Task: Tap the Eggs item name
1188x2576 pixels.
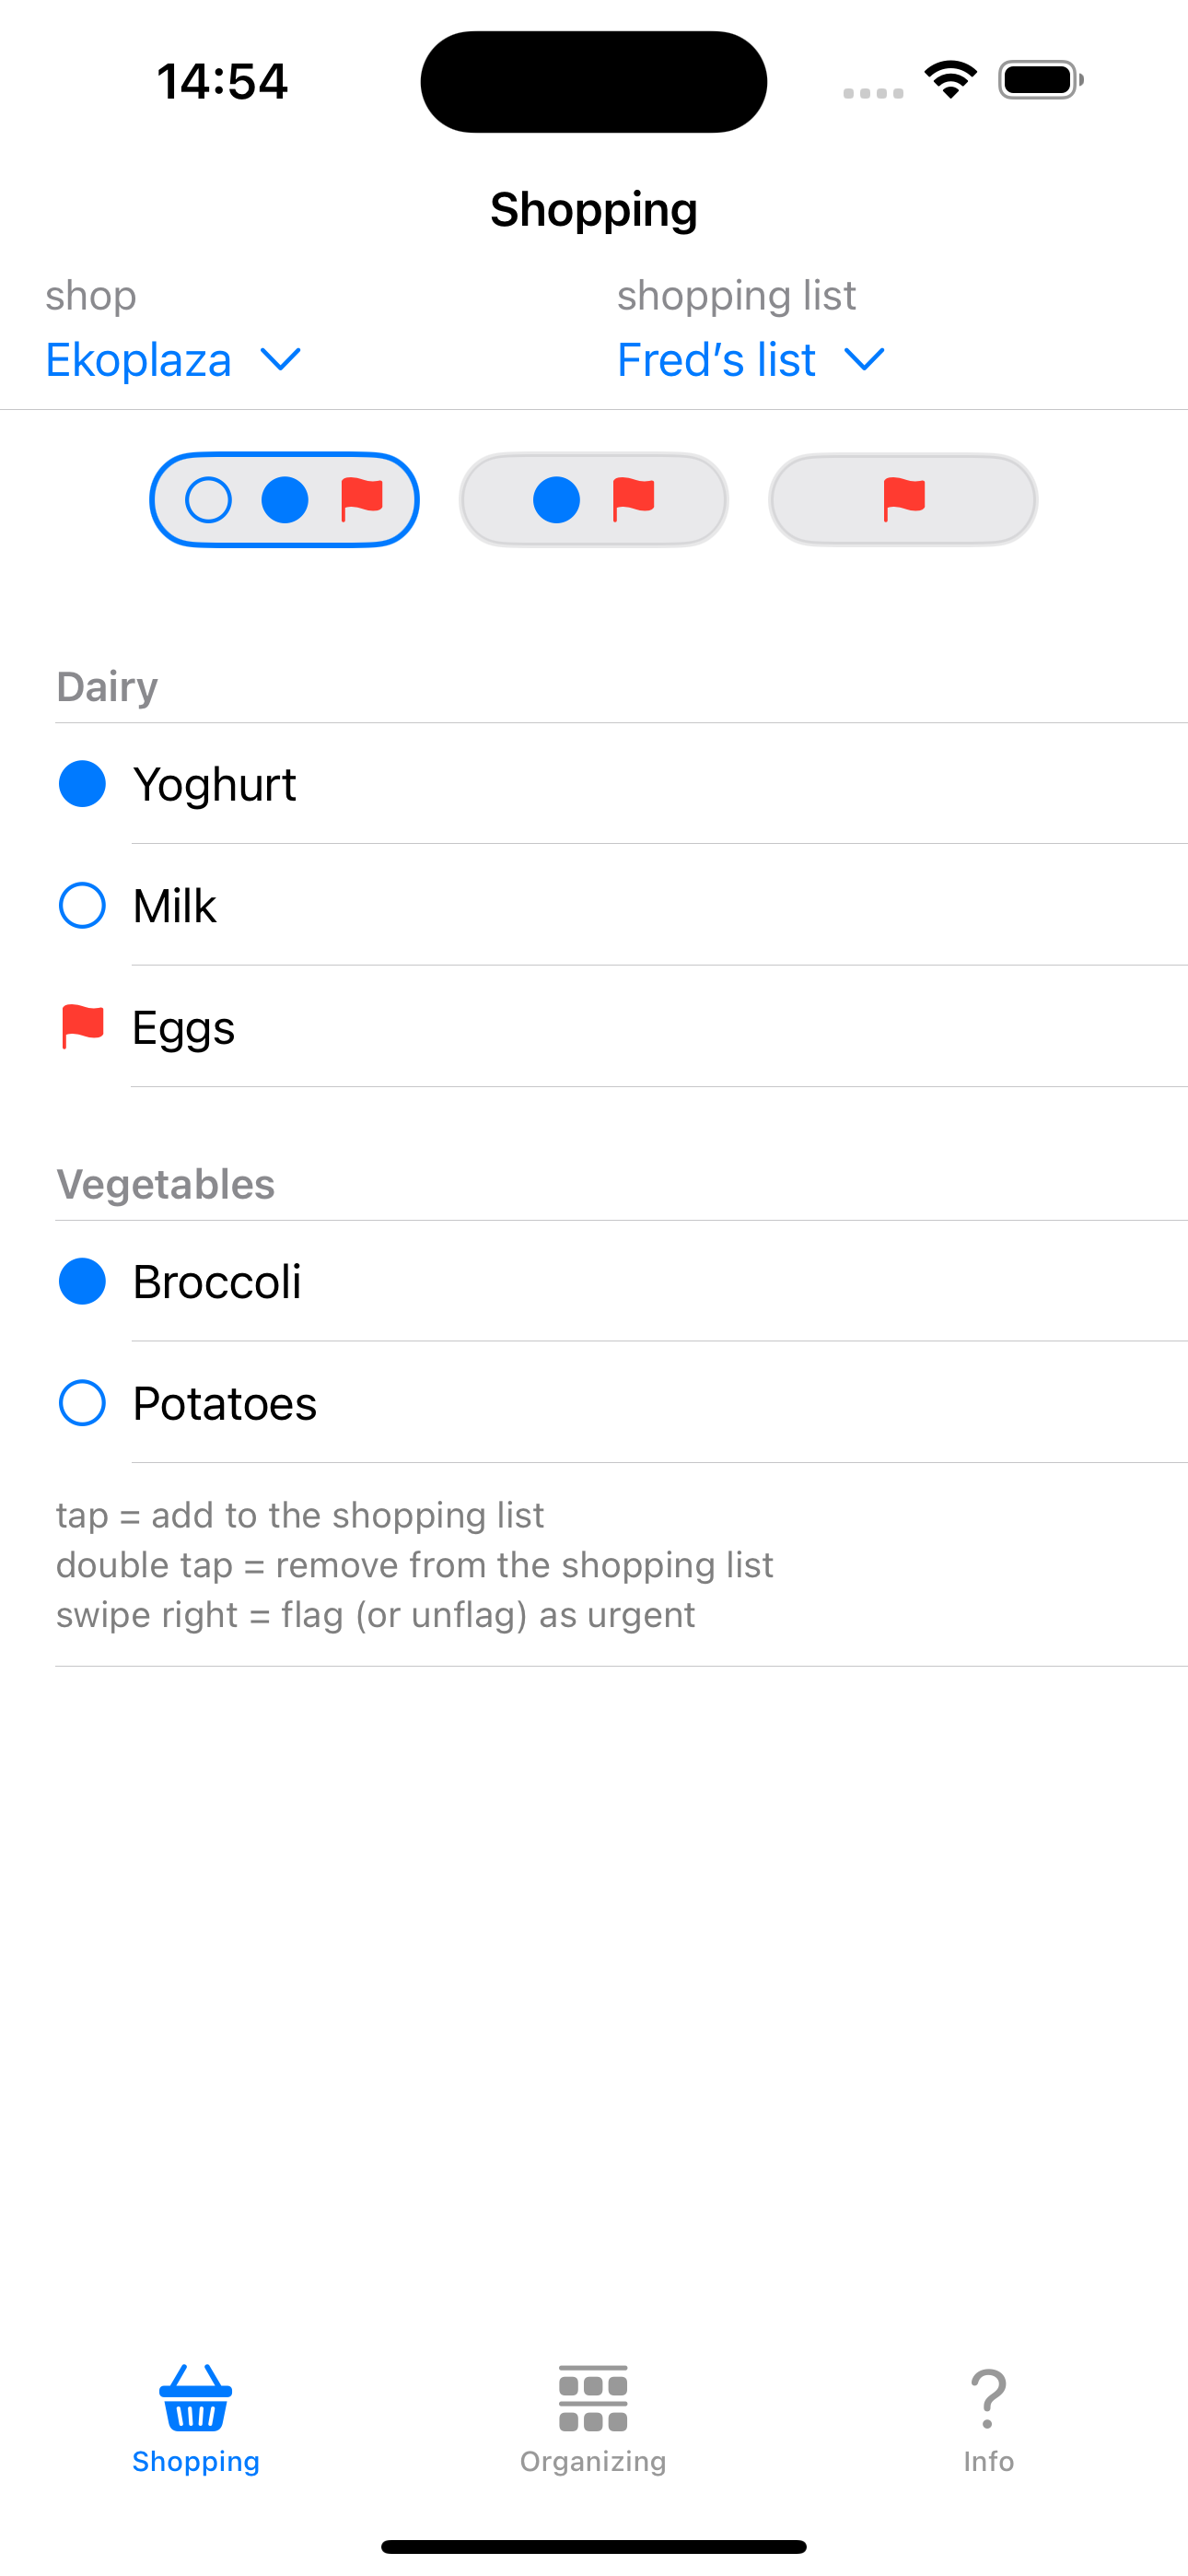Action: pyautogui.click(x=184, y=1028)
